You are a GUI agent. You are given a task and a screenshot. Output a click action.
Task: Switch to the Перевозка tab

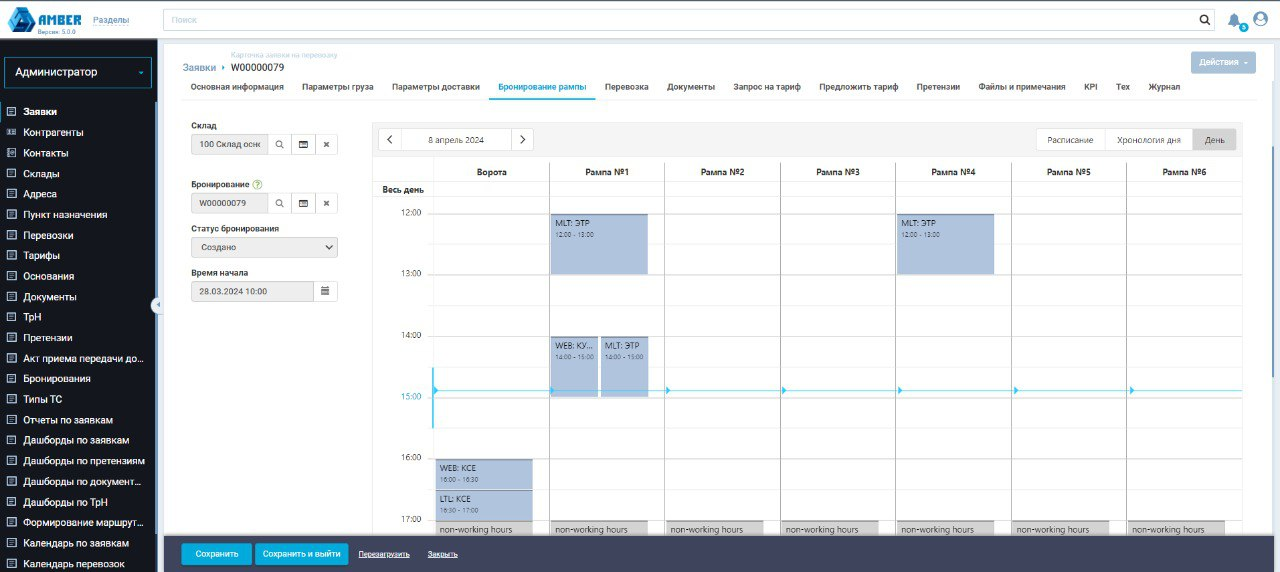(626, 87)
